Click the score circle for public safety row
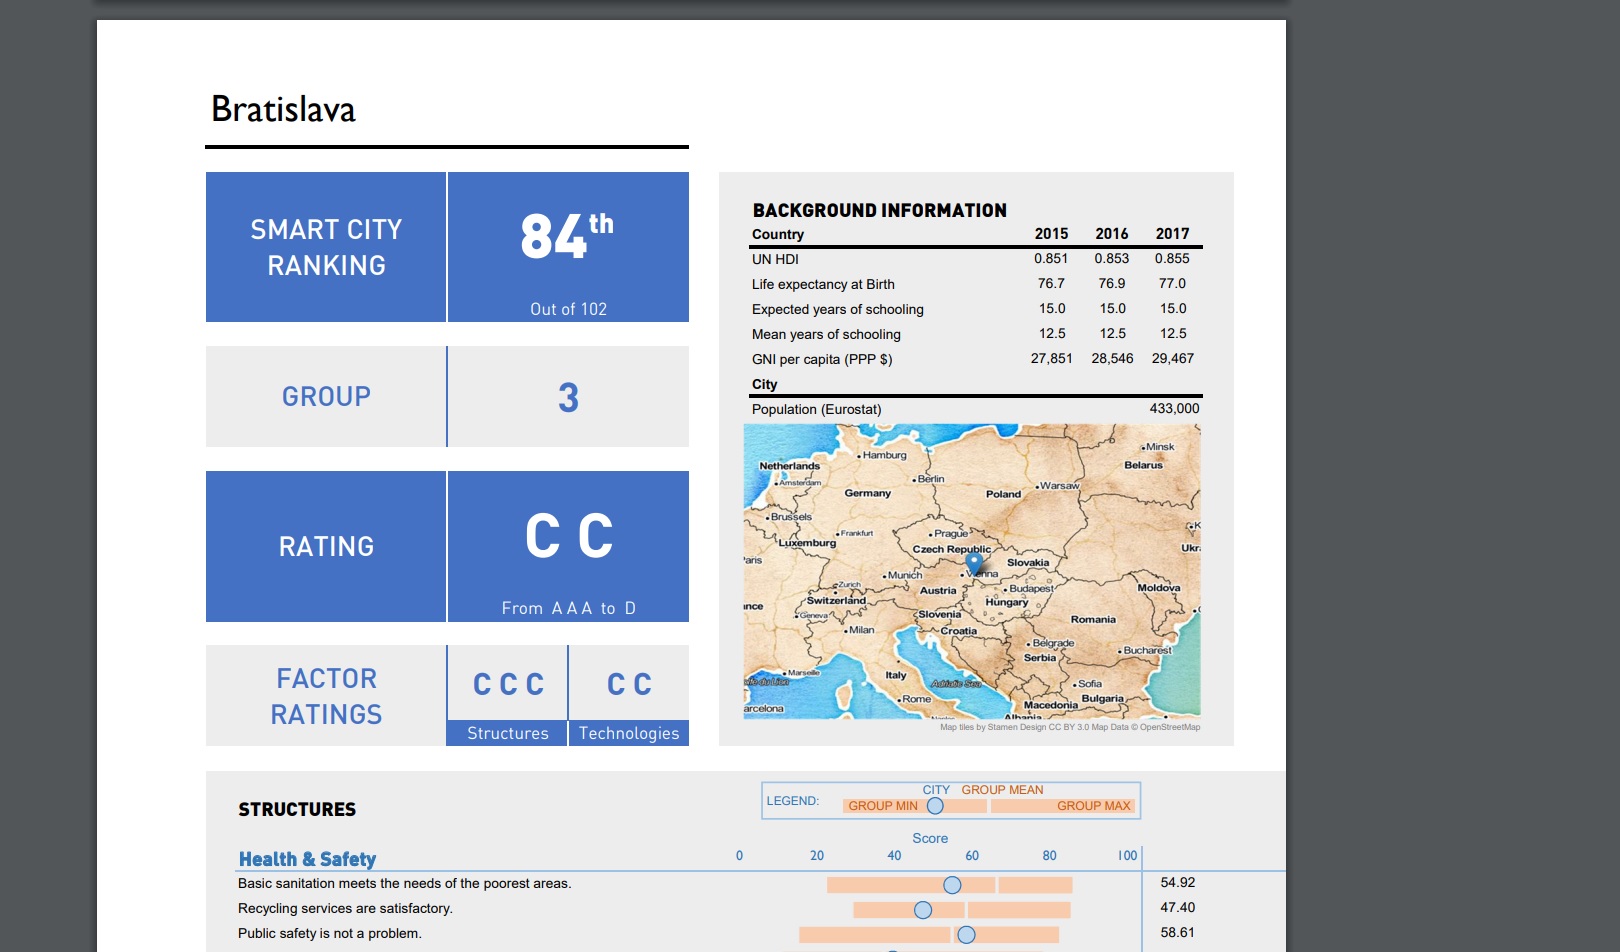This screenshot has height=952, width=1620. pos(966,935)
